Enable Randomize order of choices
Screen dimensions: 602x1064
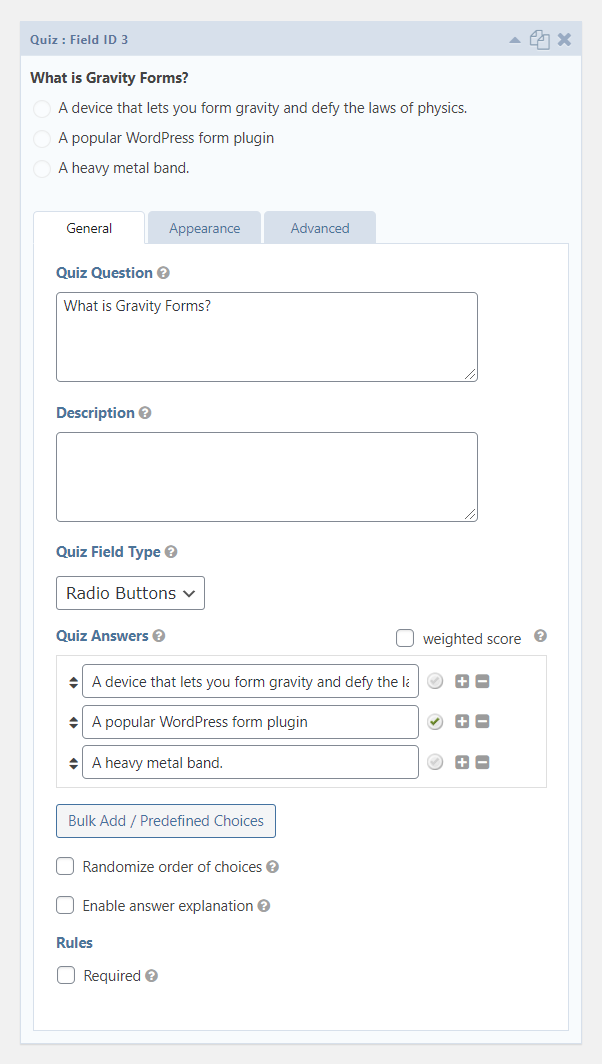click(65, 866)
